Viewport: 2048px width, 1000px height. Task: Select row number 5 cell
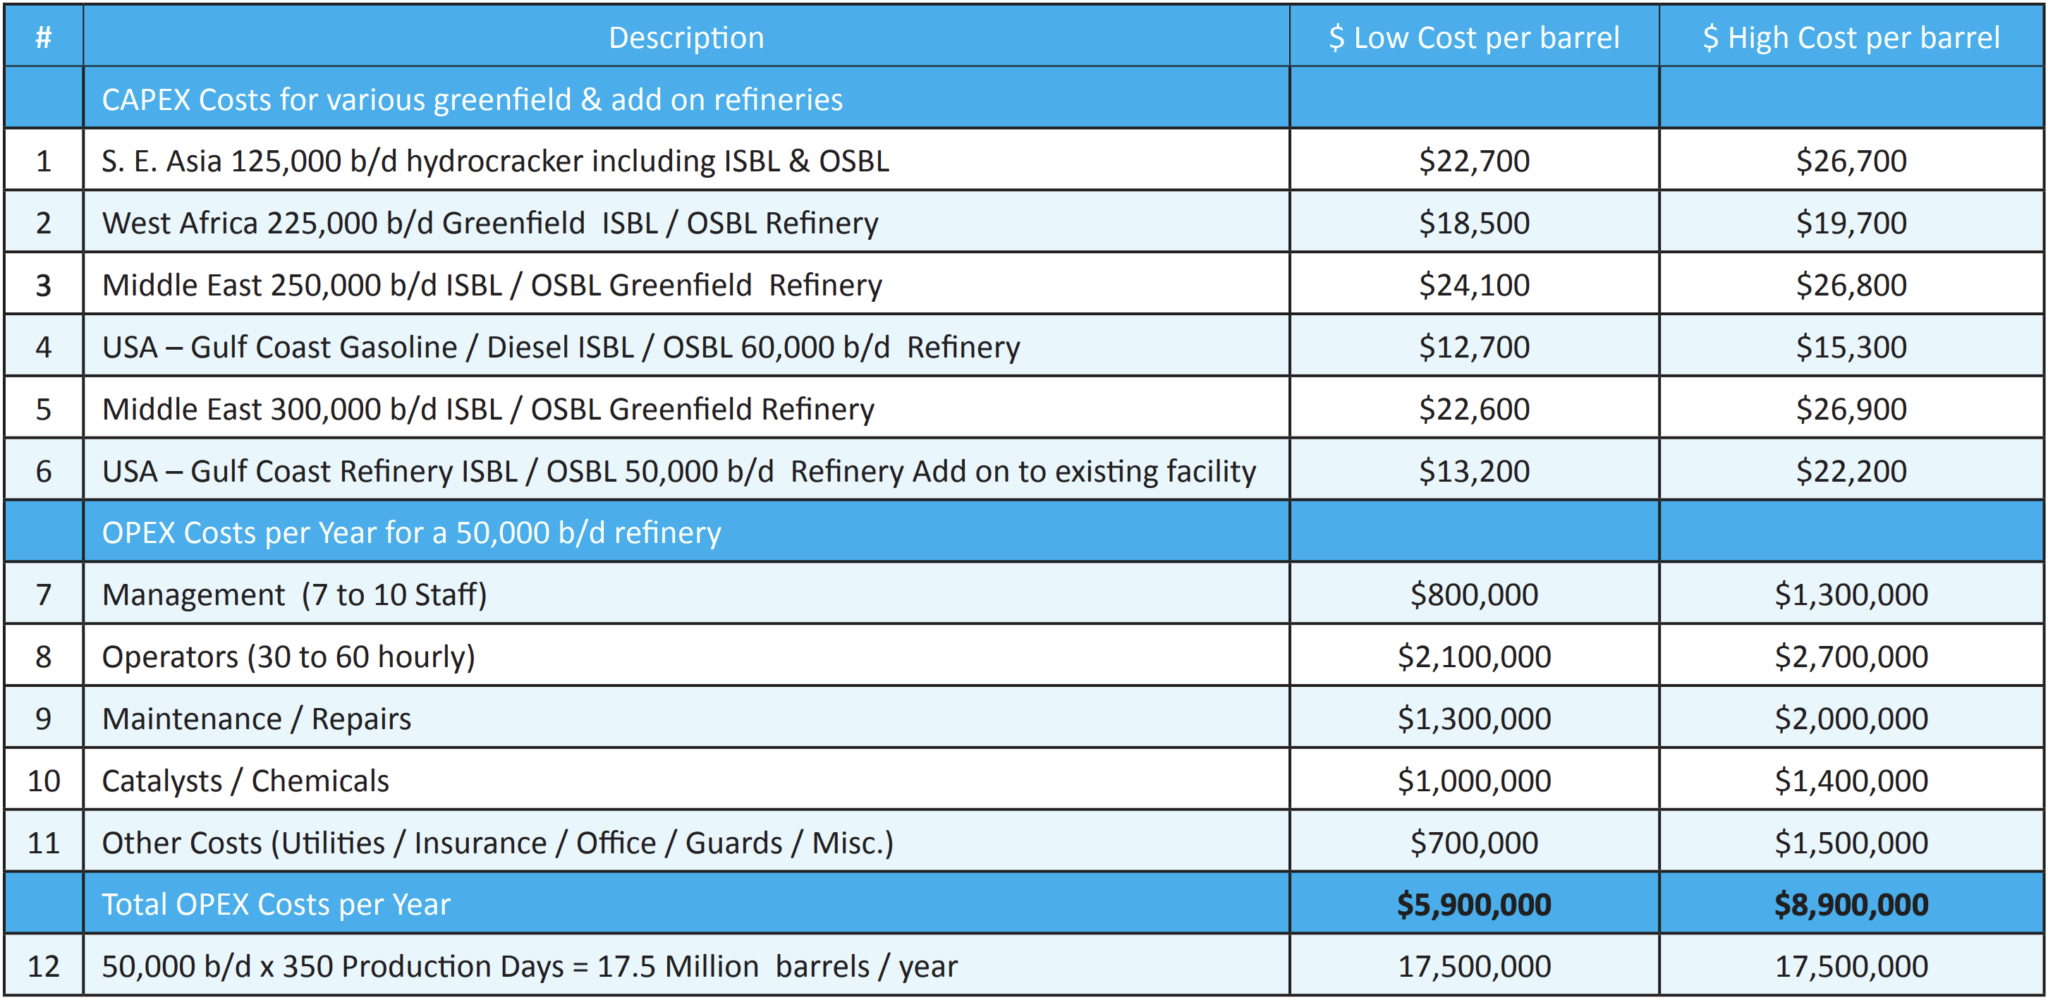point(43,408)
